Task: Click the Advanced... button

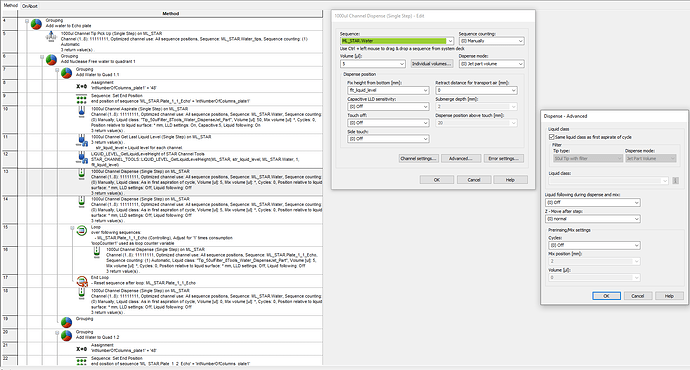Action: tap(461, 158)
